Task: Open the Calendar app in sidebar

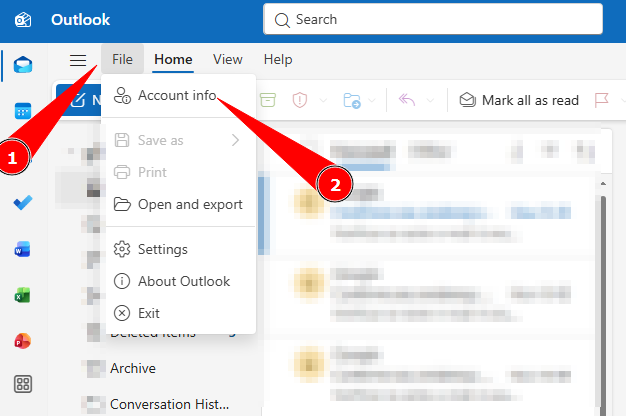Action: [23, 111]
